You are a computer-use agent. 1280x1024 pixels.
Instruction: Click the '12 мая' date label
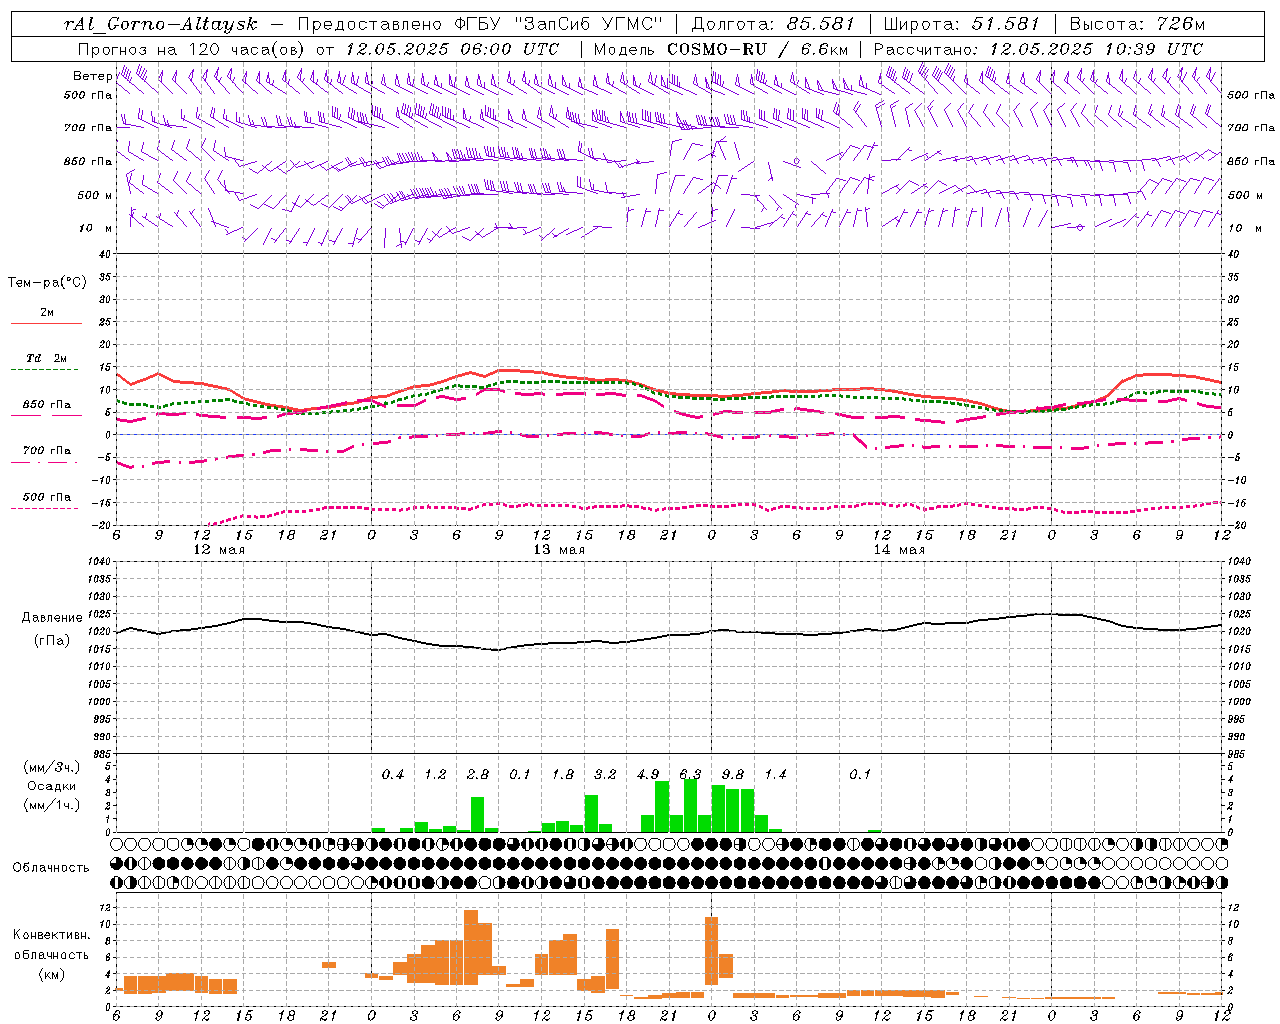[x=219, y=550]
